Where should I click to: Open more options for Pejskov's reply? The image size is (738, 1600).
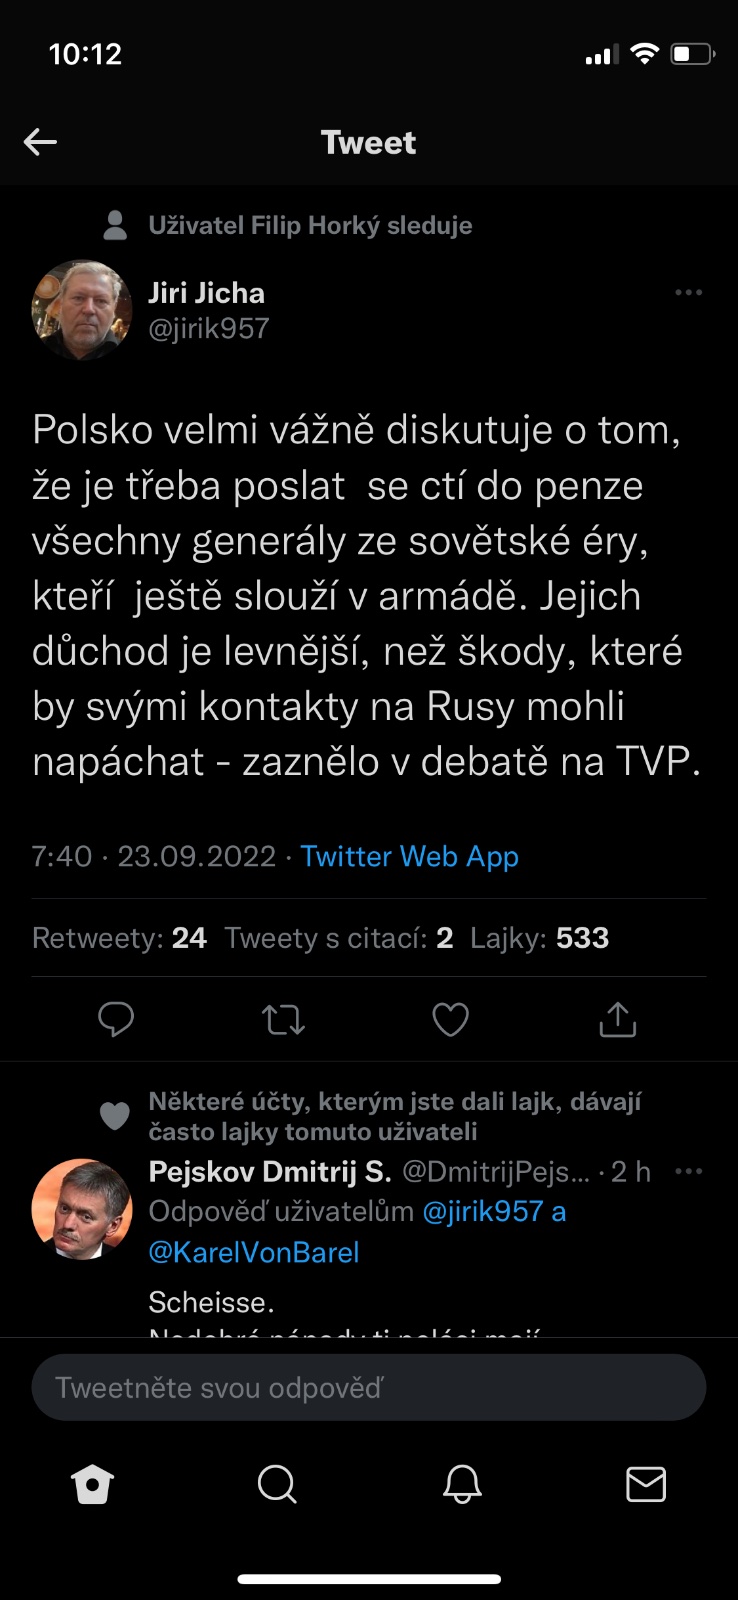pos(688,1171)
